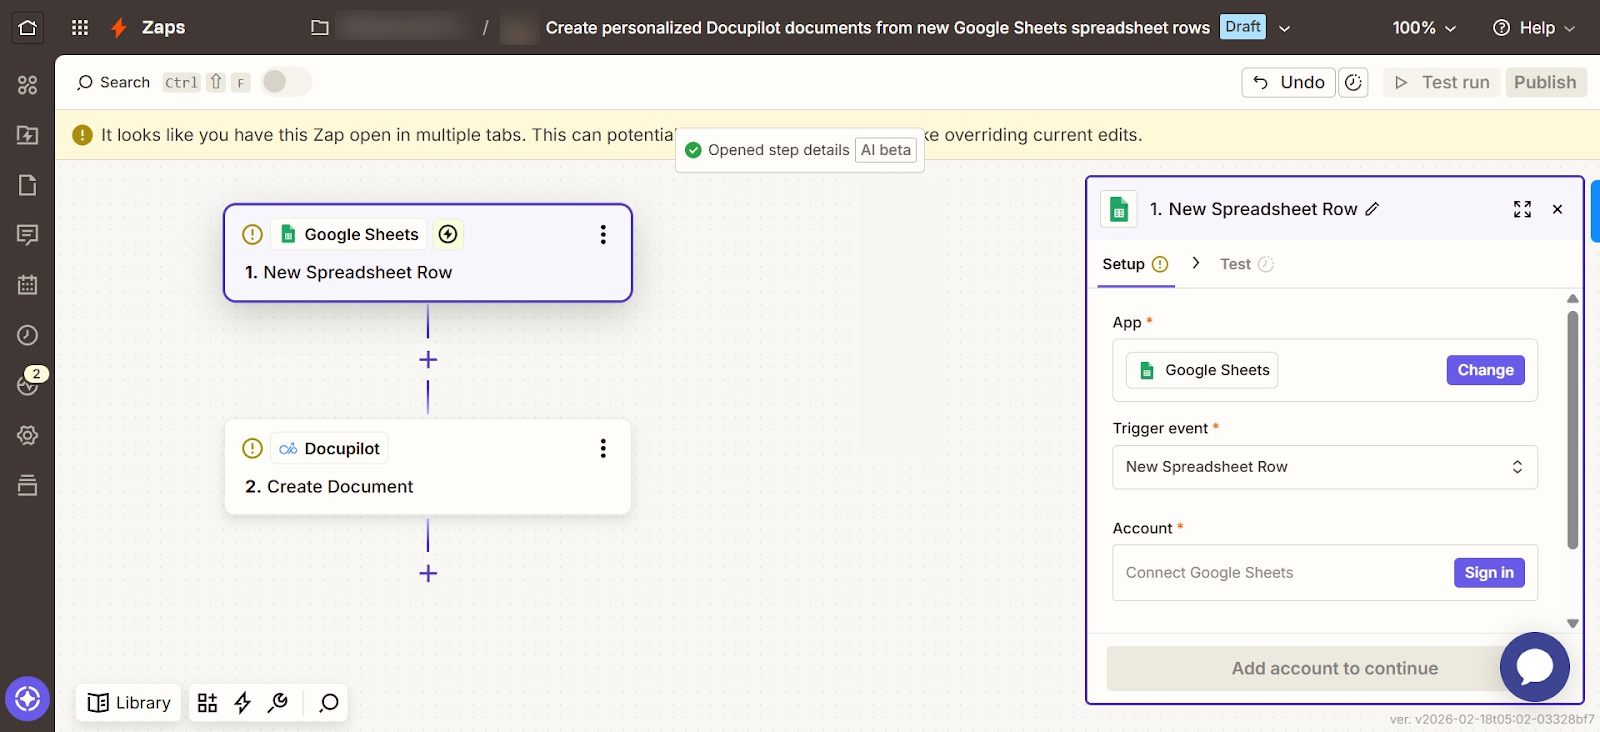This screenshot has height=732, width=1600.
Task: Expand the step details panel to fullscreen
Action: pyautogui.click(x=1522, y=209)
